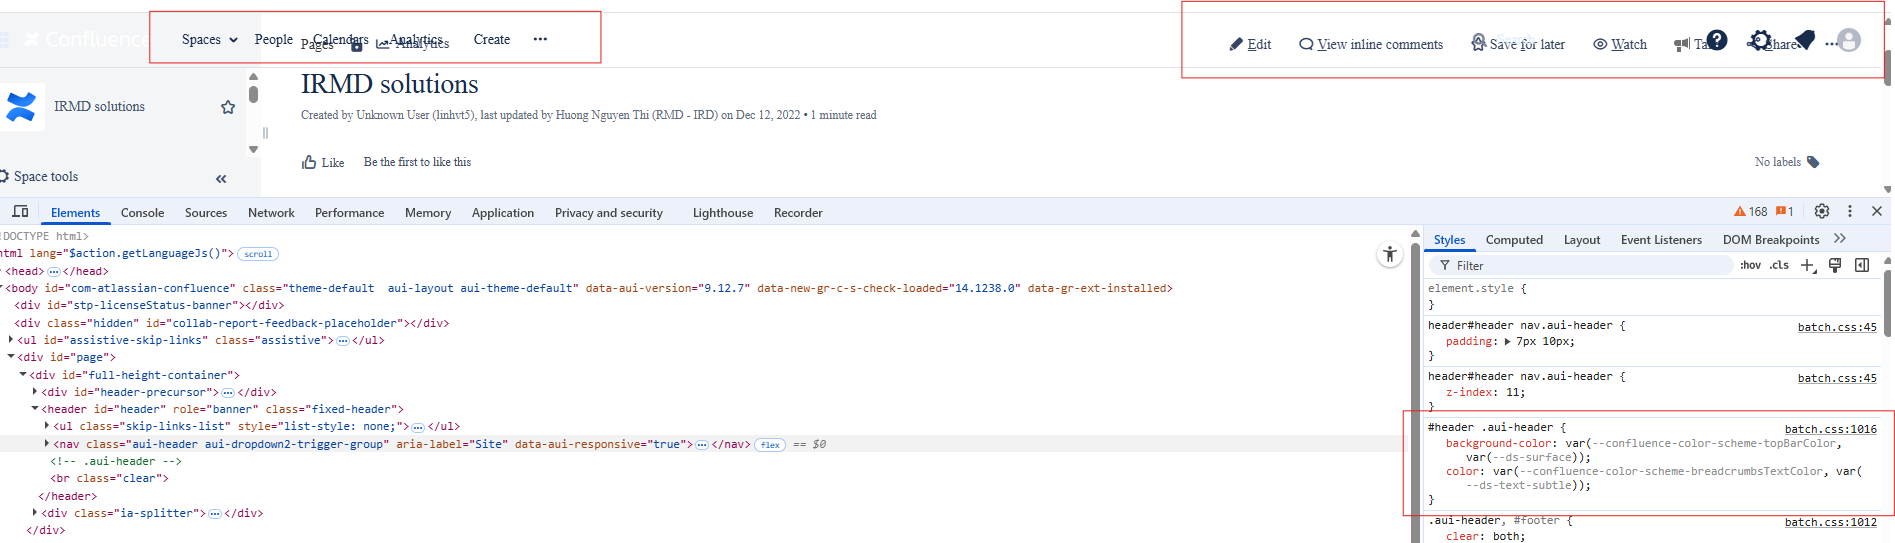
Task: Collapse the header banner element node
Action: click(x=35, y=409)
